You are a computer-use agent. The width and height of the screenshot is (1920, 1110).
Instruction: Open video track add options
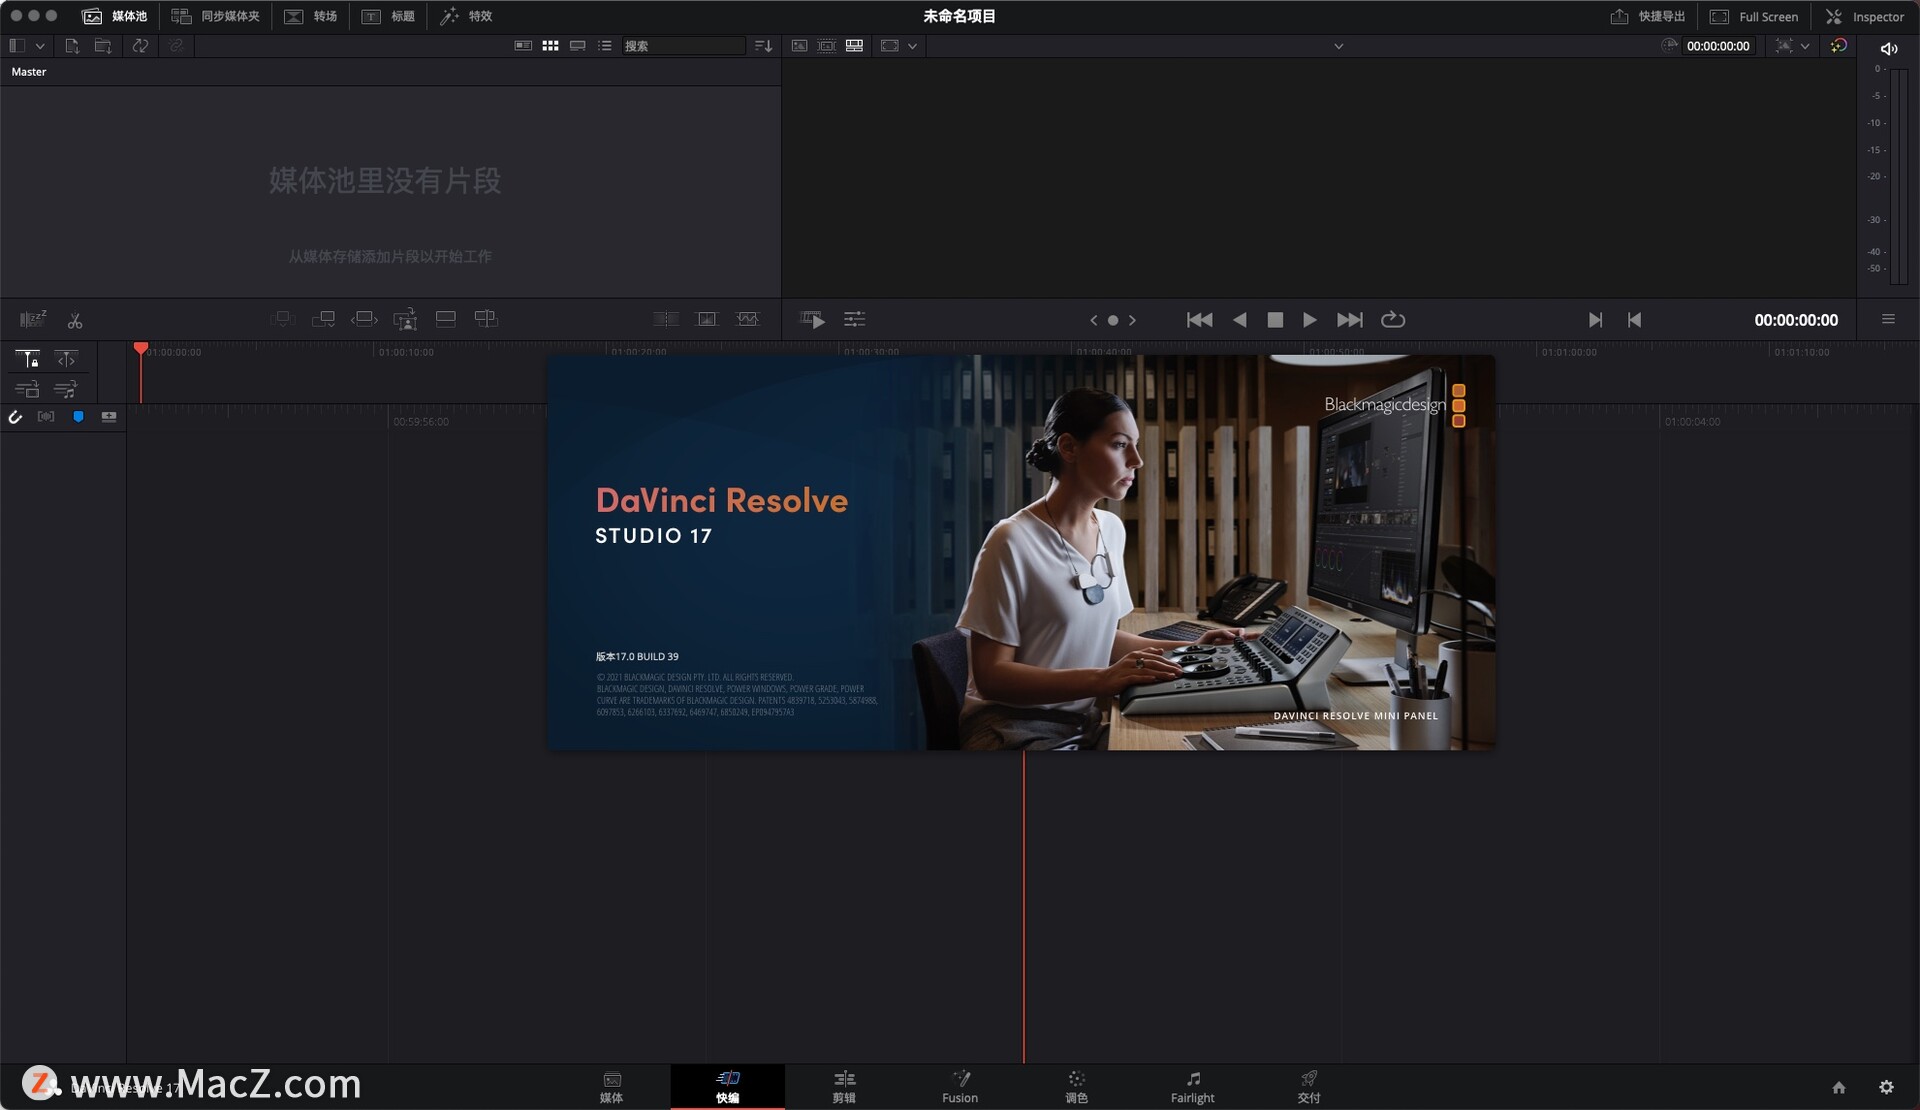tap(27, 389)
